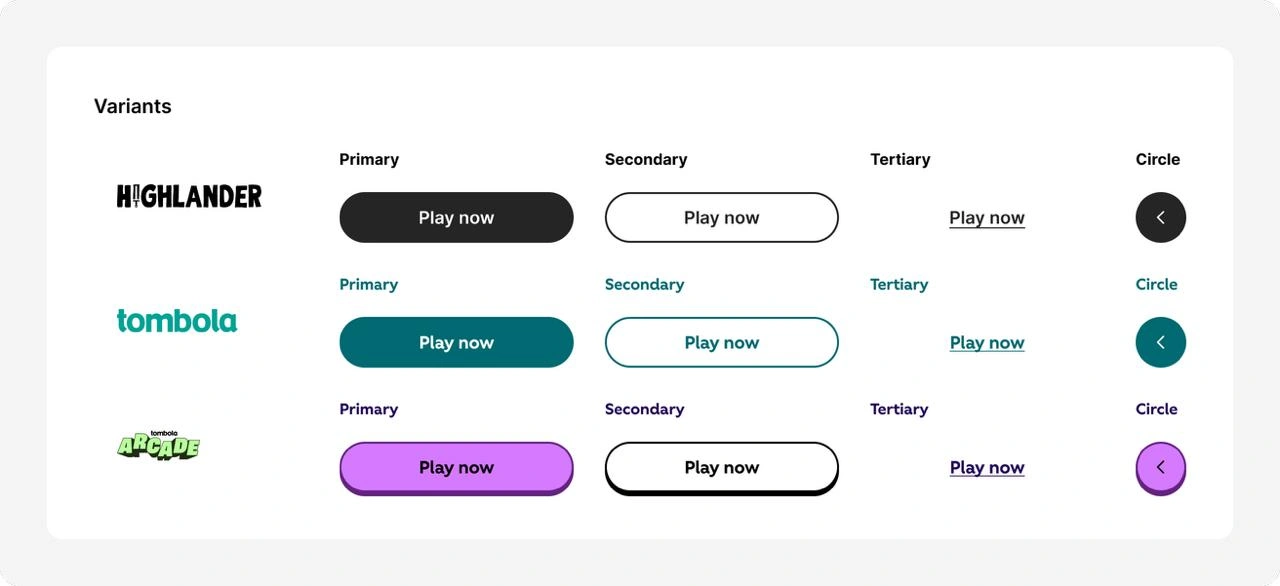Click the black underlined Play now tertiary link

(987, 218)
